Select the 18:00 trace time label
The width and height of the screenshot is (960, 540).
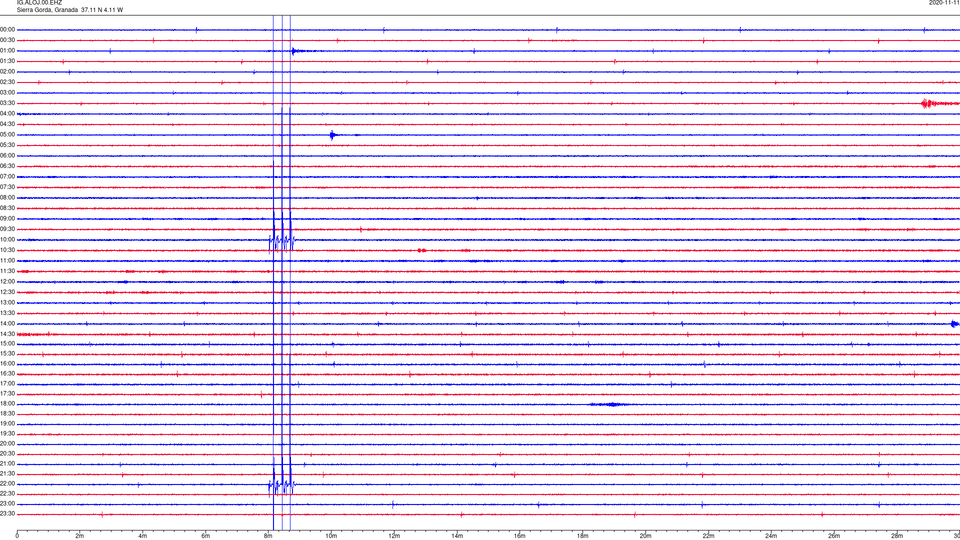[7, 403]
